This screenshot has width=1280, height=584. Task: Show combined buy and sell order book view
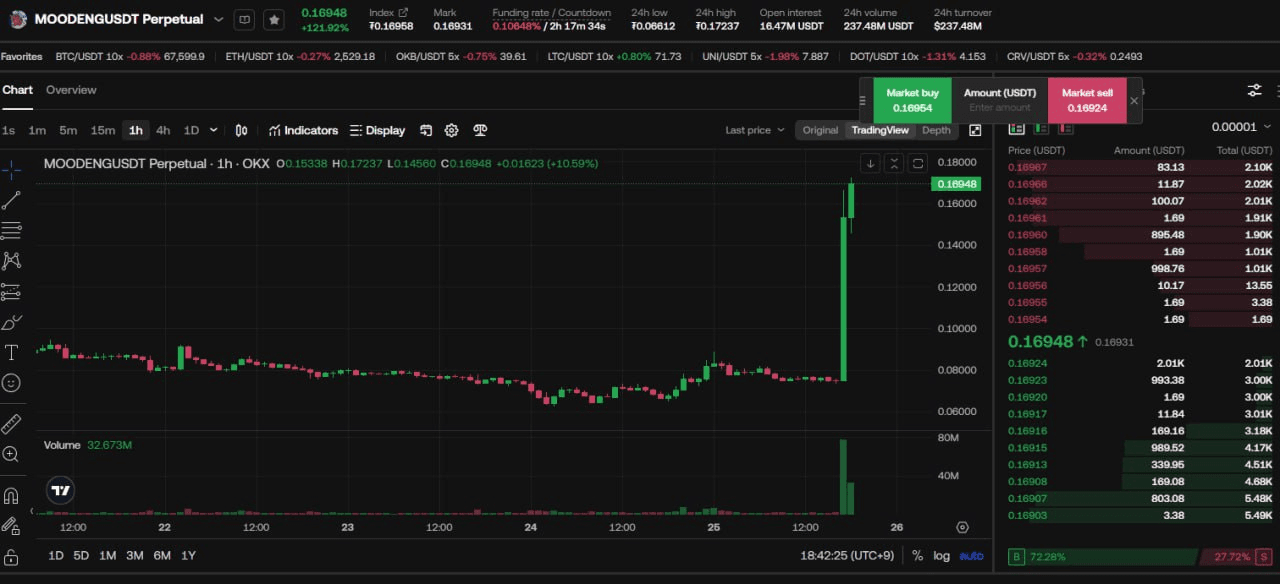point(1017,127)
